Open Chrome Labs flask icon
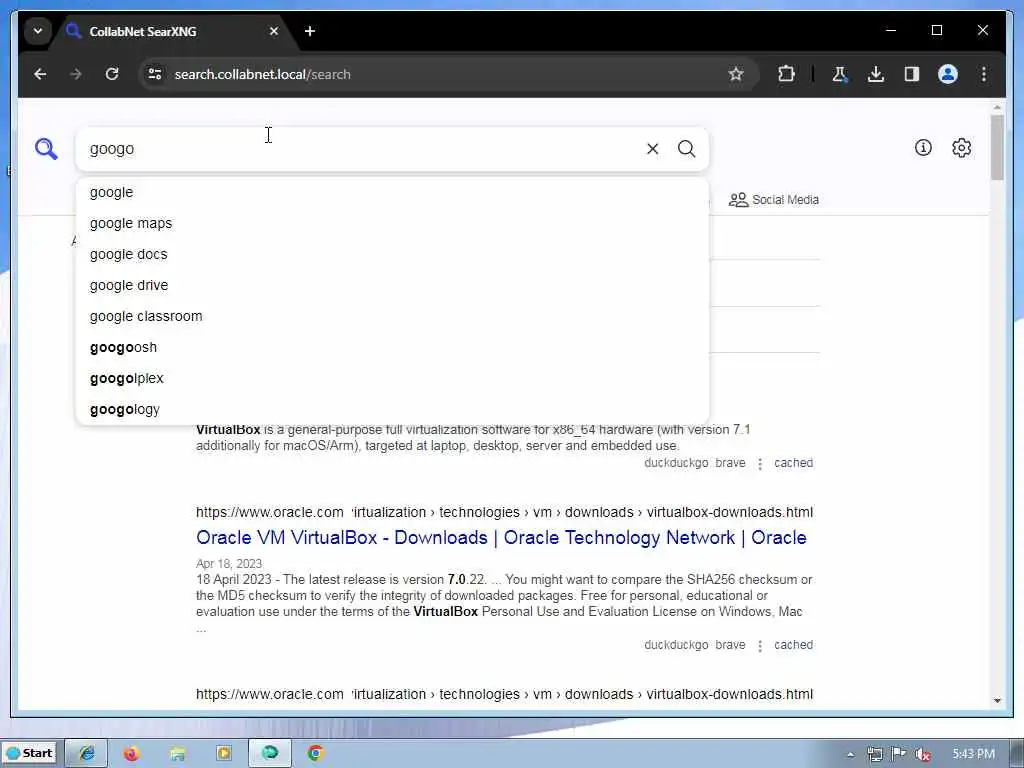This screenshot has height=768, width=1024. [x=840, y=74]
